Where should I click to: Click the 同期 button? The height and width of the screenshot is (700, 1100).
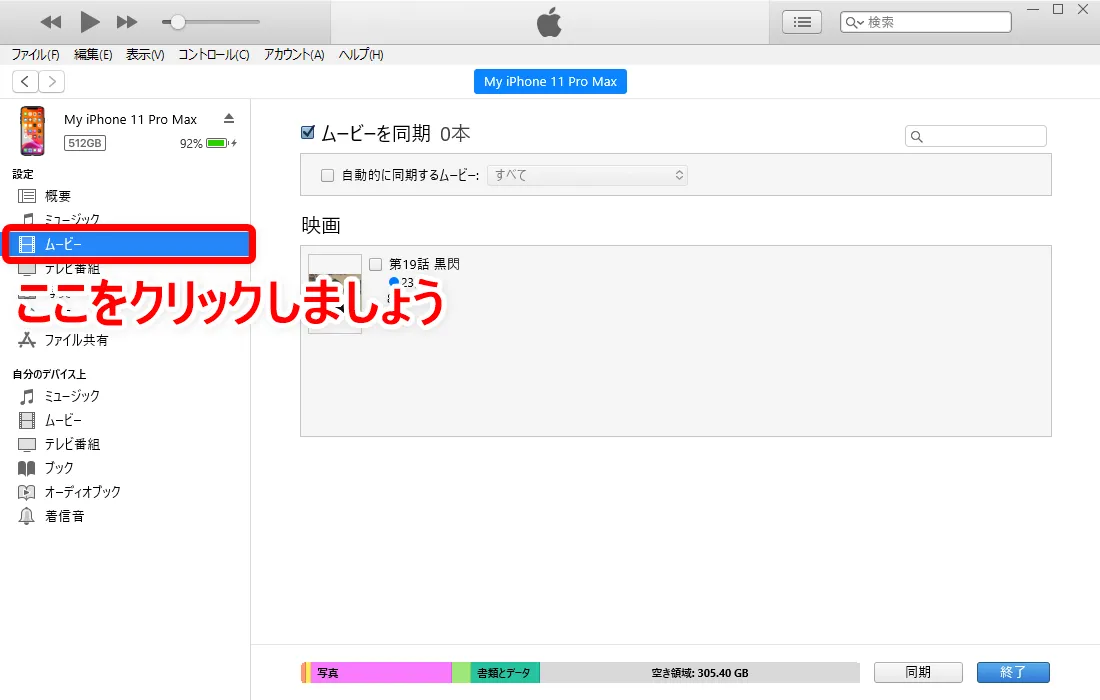point(918,672)
